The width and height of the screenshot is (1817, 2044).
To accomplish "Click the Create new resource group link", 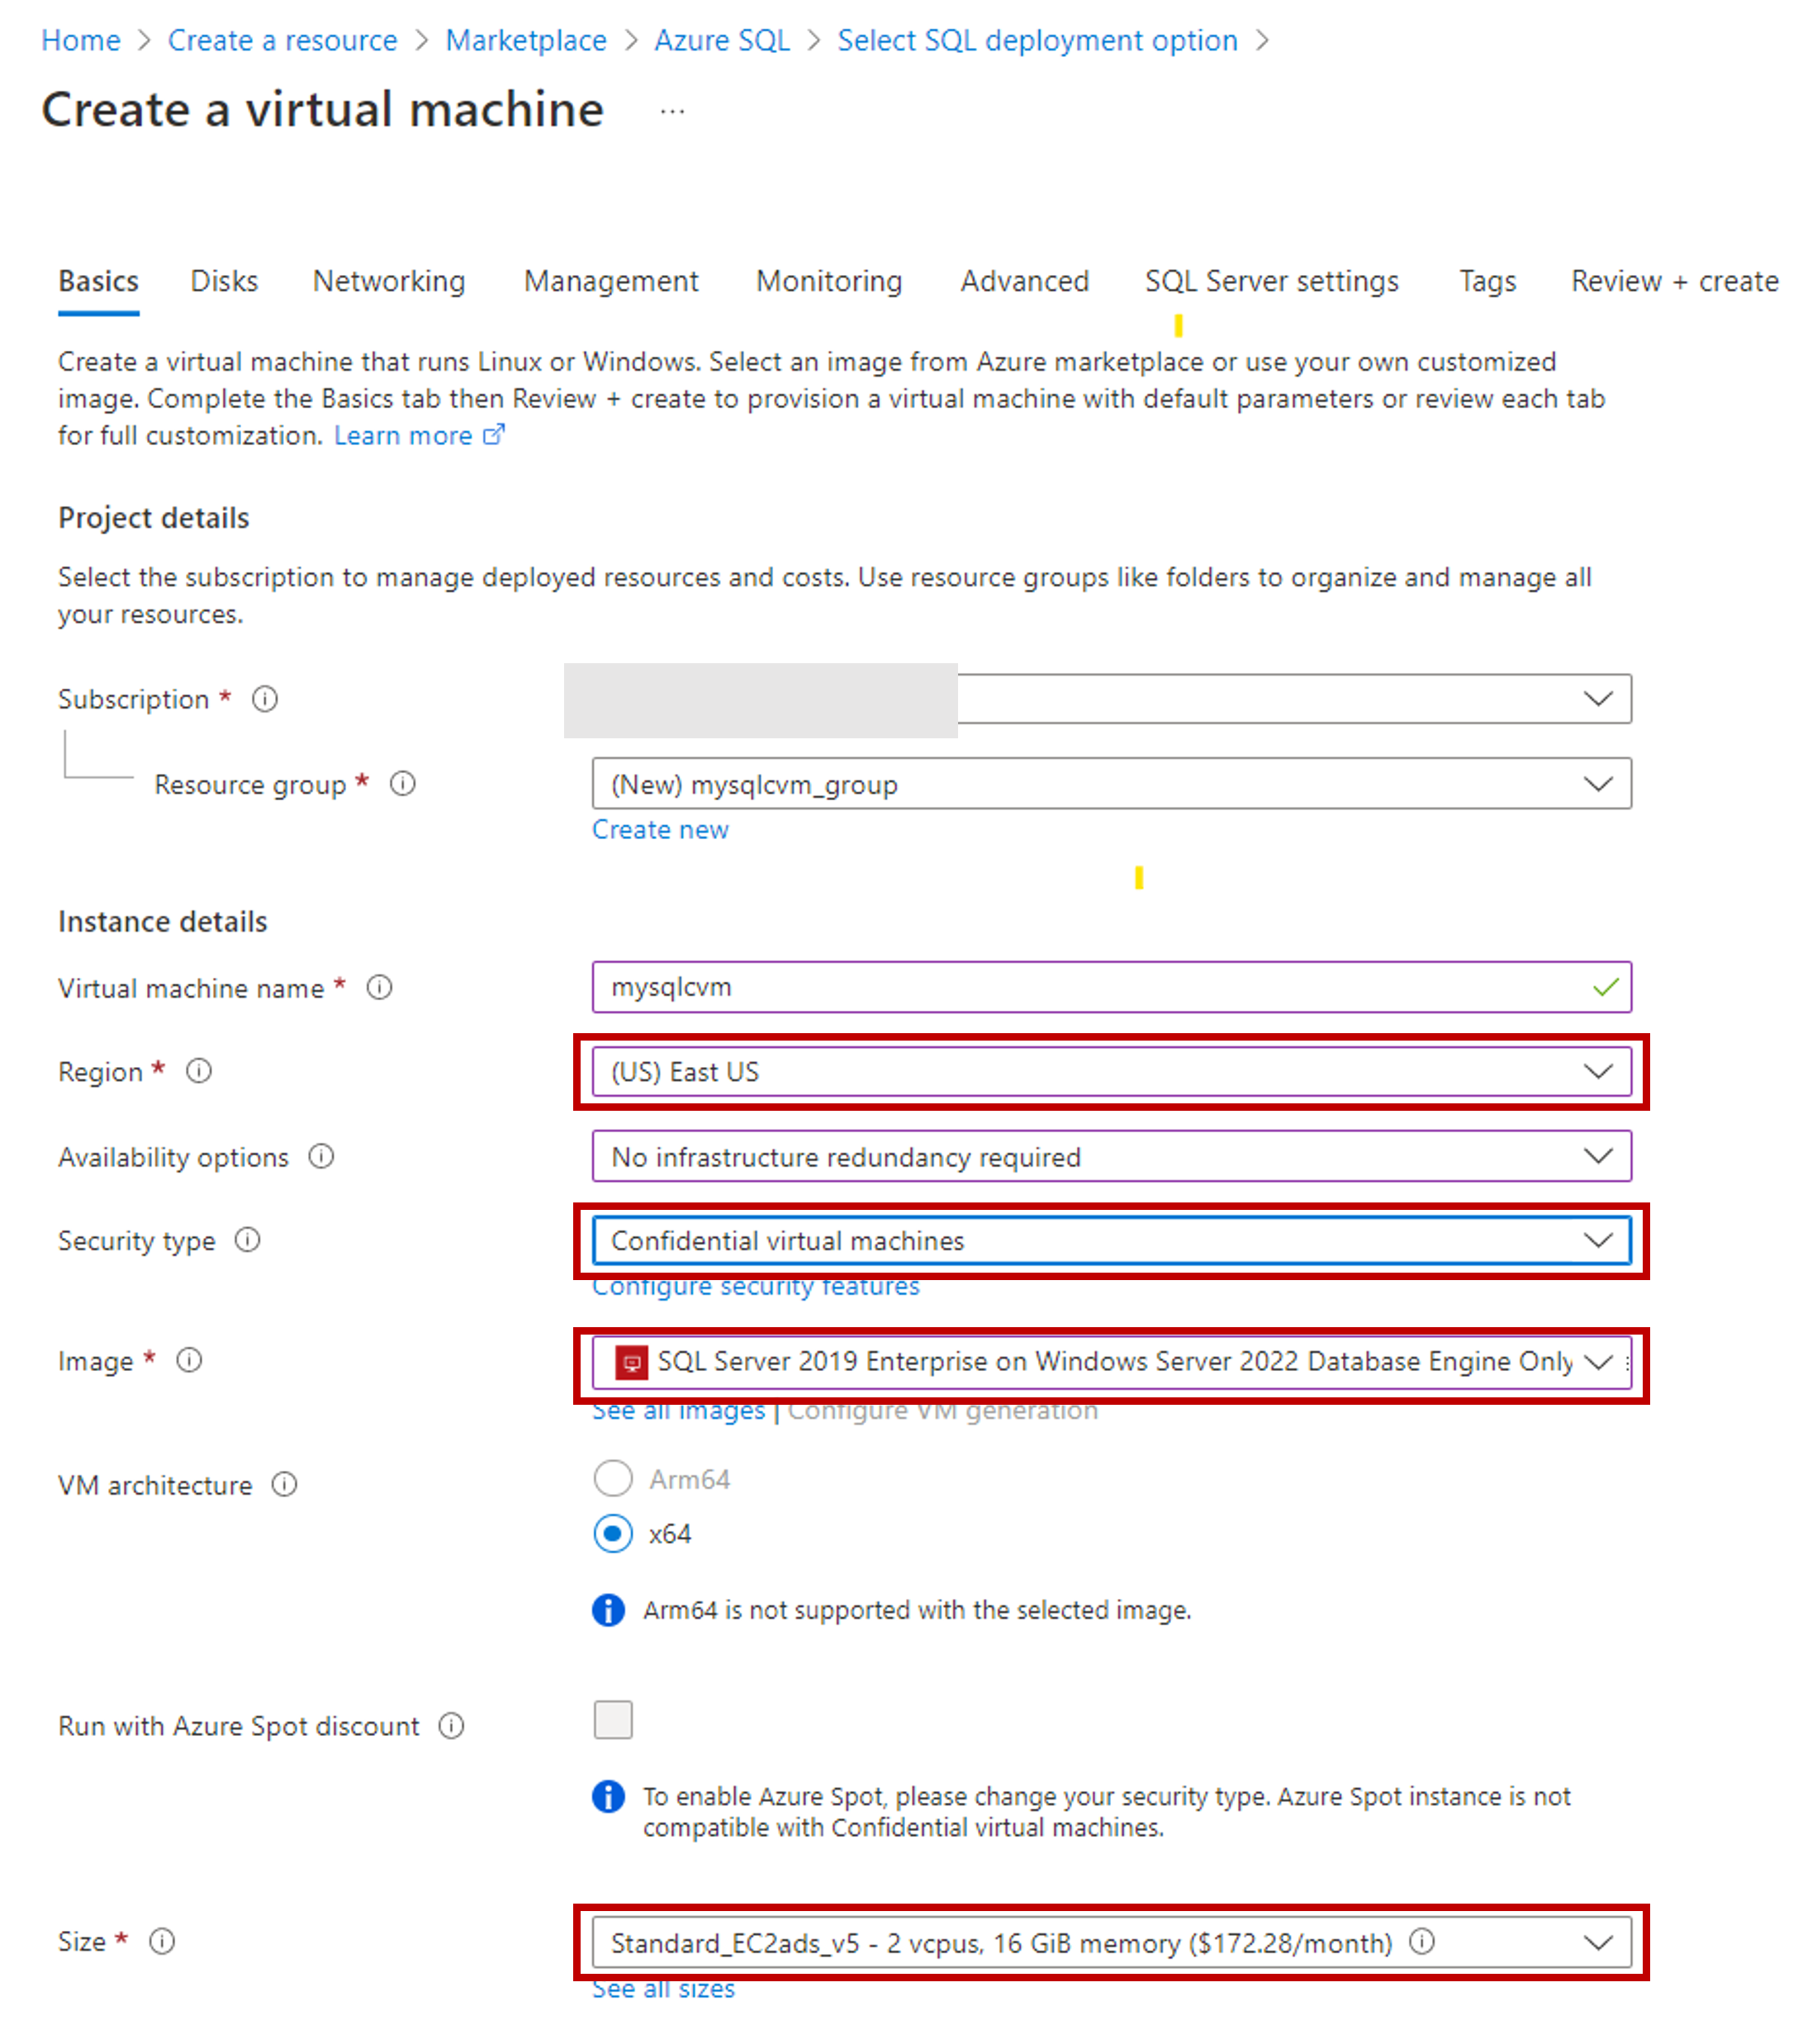I will (660, 830).
